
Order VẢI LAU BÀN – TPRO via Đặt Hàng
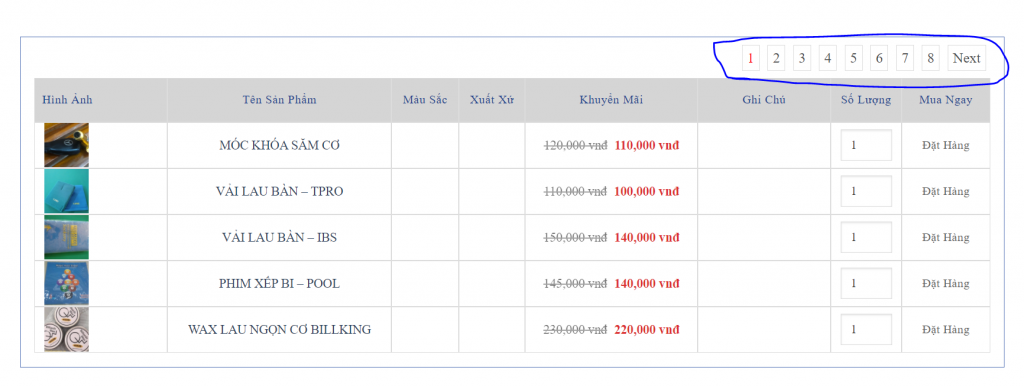pyautogui.click(x=946, y=191)
